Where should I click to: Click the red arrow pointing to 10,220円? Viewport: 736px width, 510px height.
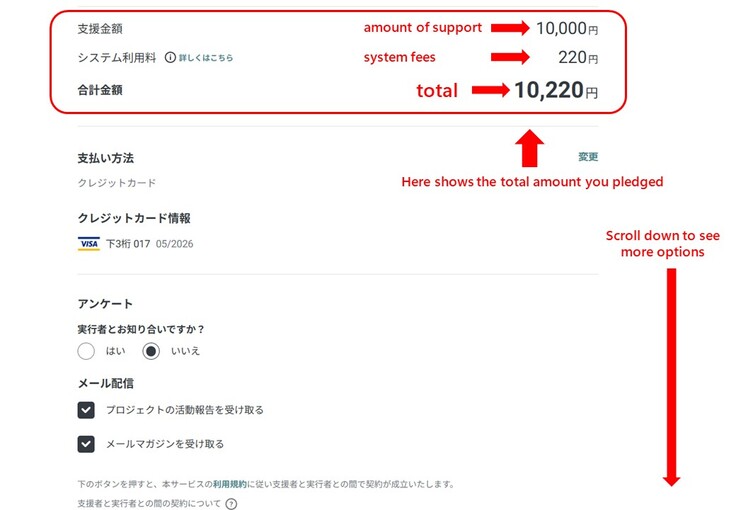point(490,91)
